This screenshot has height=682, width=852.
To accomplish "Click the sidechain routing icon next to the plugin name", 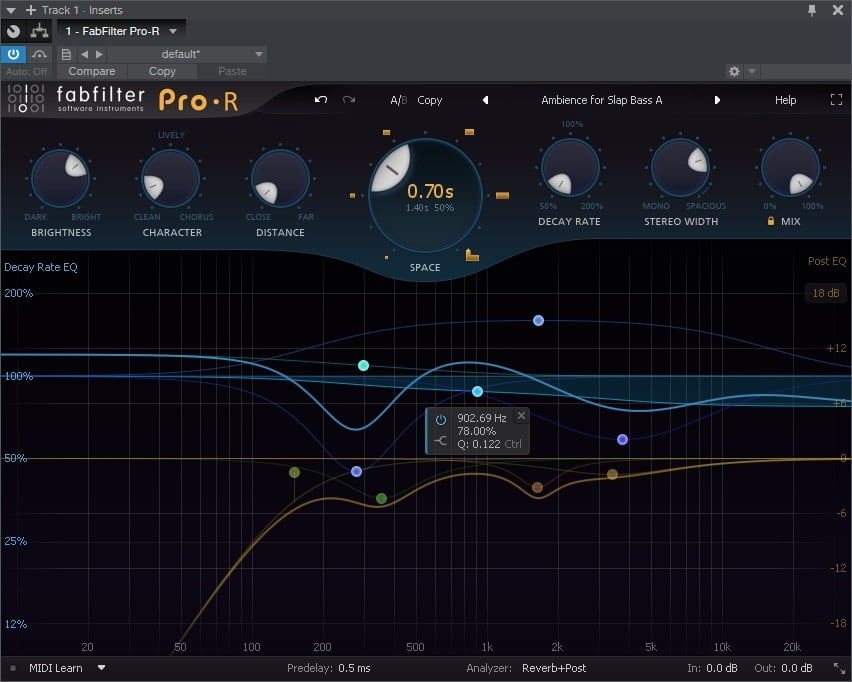I will (x=39, y=31).
